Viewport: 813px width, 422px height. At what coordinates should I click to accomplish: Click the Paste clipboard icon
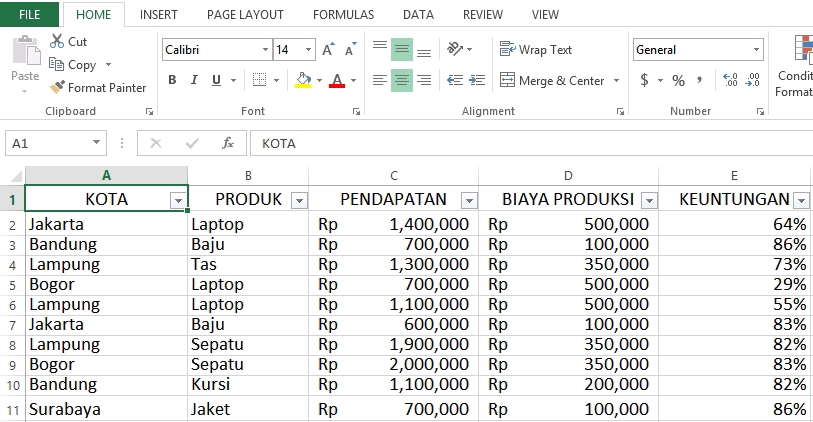pyautogui.click(x=26, y=51)
